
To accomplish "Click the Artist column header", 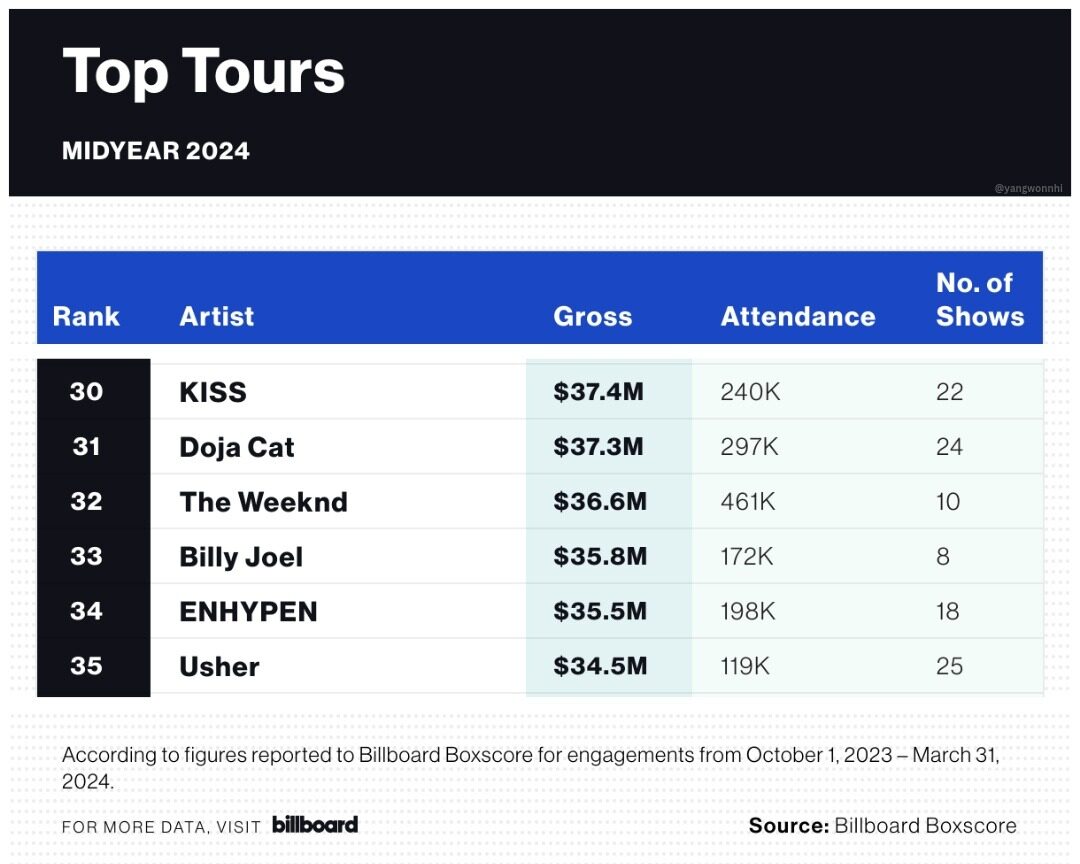I will [217, 317].
